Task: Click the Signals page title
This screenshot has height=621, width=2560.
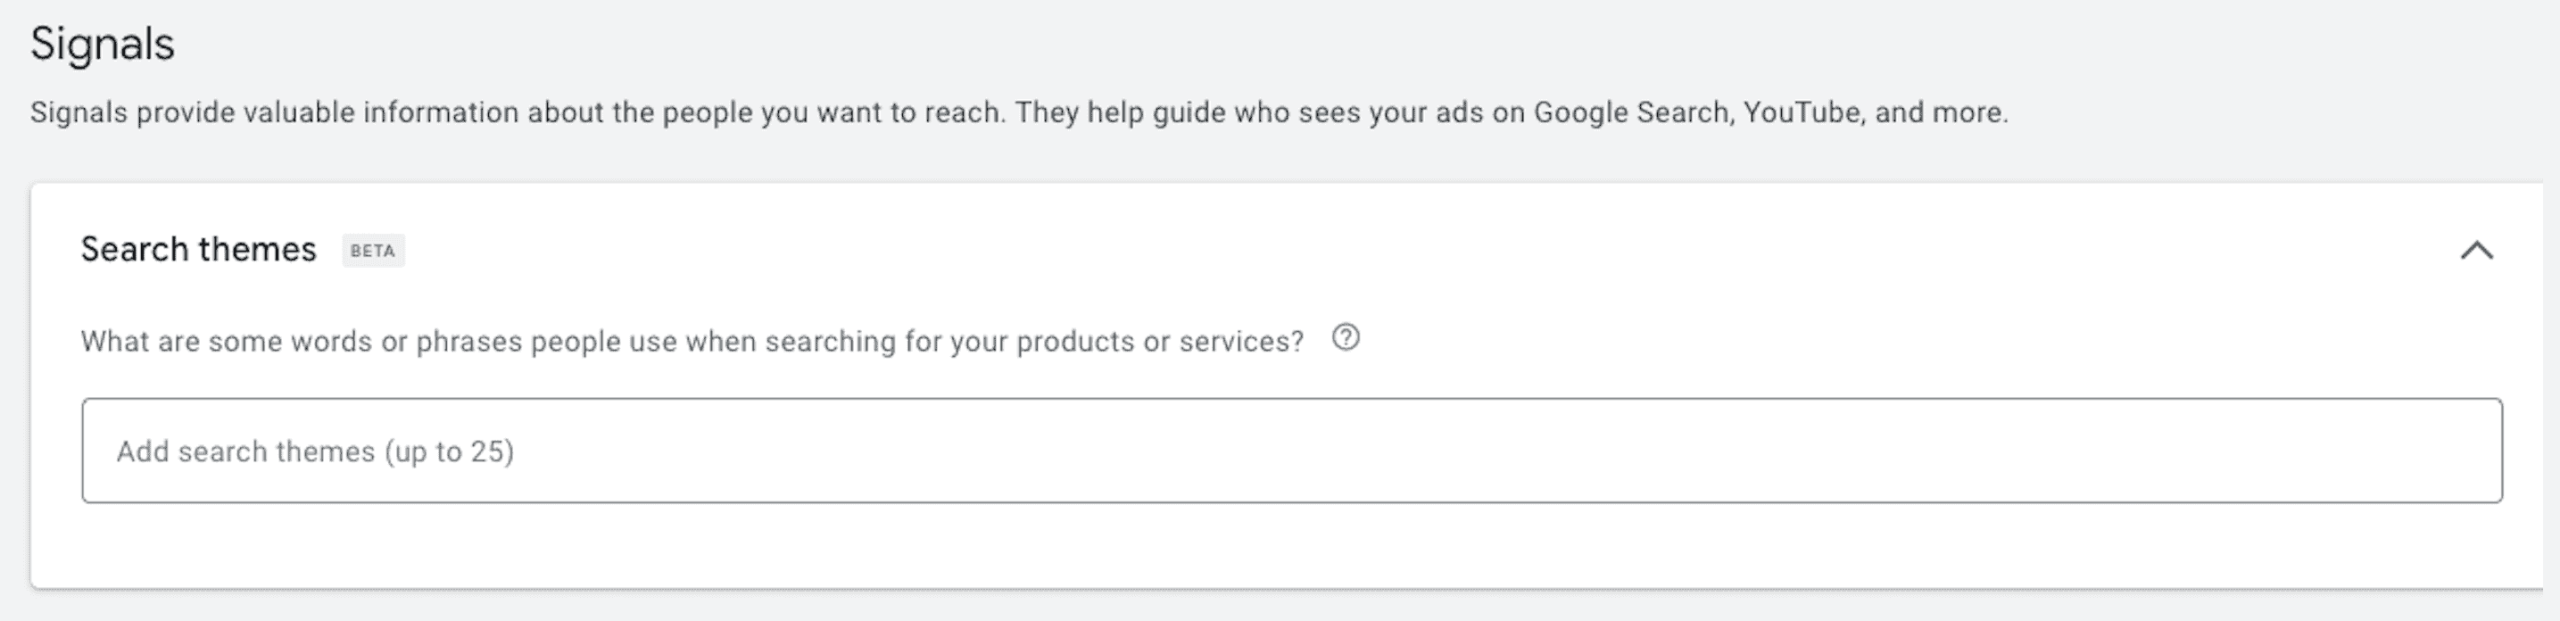Action: point(102,44)
